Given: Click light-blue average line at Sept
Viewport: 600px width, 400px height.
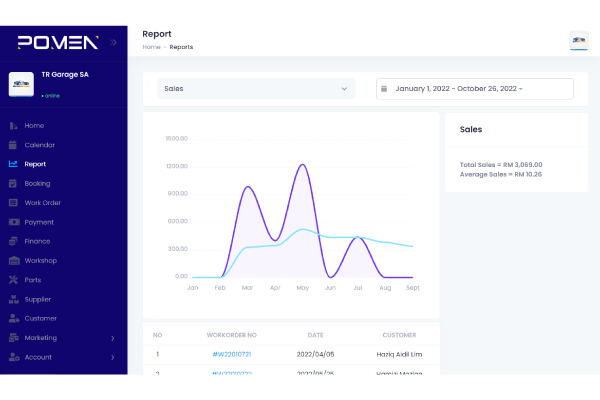Looking at the screenshot, I should [412, 246].
